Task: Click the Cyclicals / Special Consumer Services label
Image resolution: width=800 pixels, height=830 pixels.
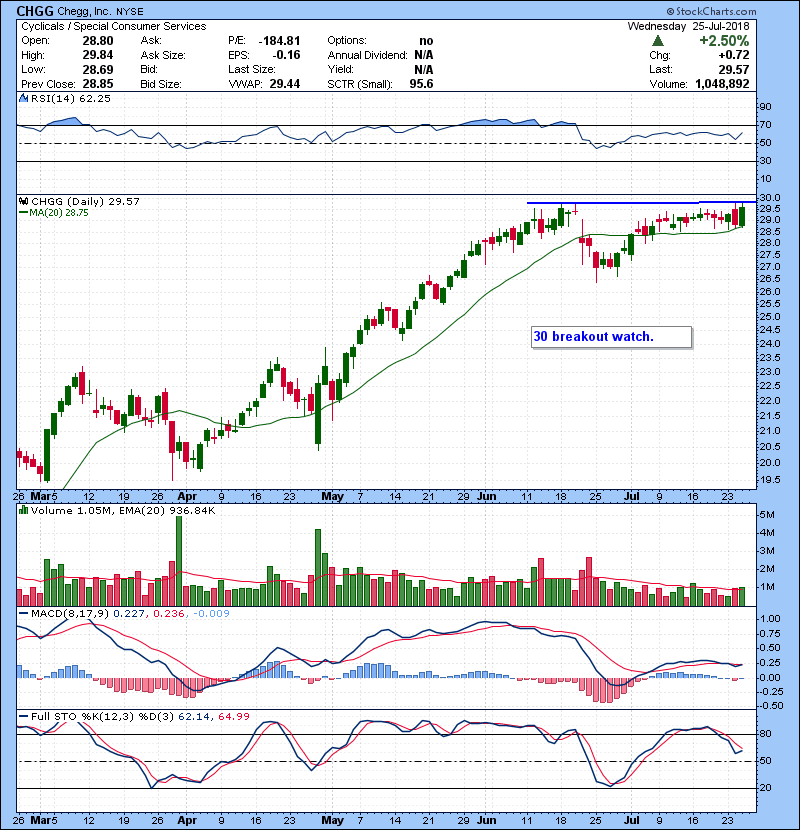Action: pos(114,26)
